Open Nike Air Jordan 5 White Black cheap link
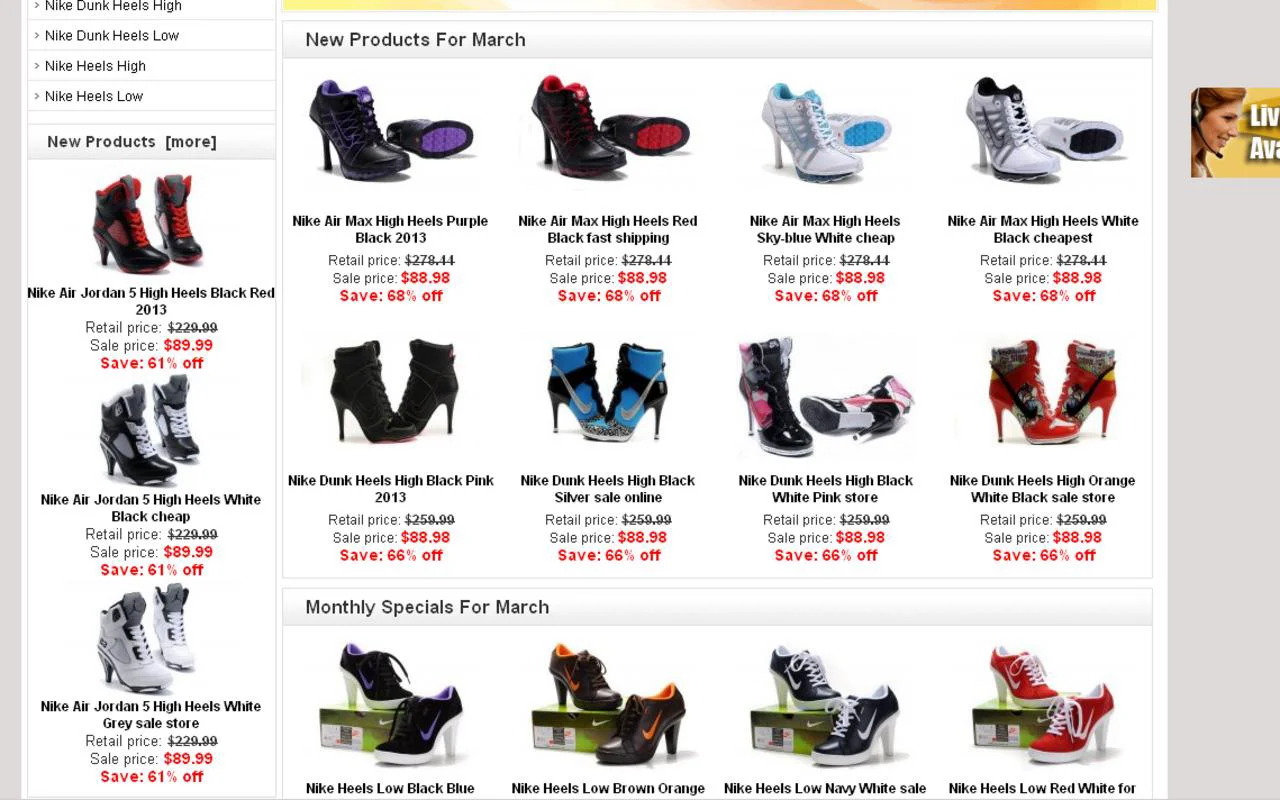The image size is (1280, 800). coord(151,508)
